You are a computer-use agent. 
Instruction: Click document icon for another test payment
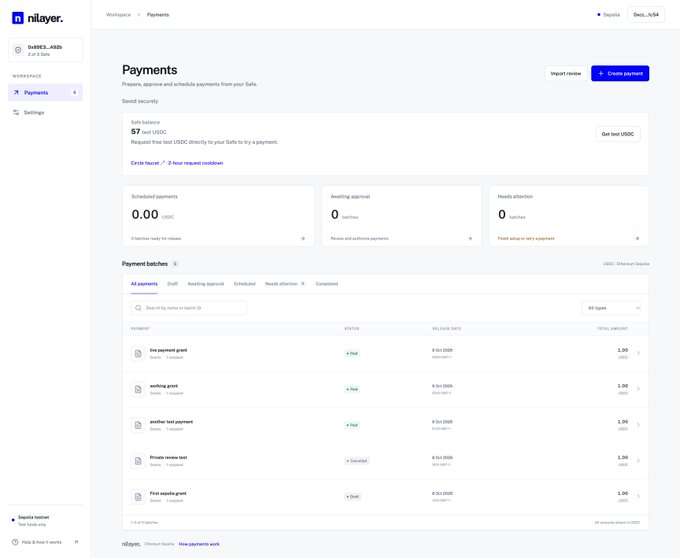tap(138, 425)
